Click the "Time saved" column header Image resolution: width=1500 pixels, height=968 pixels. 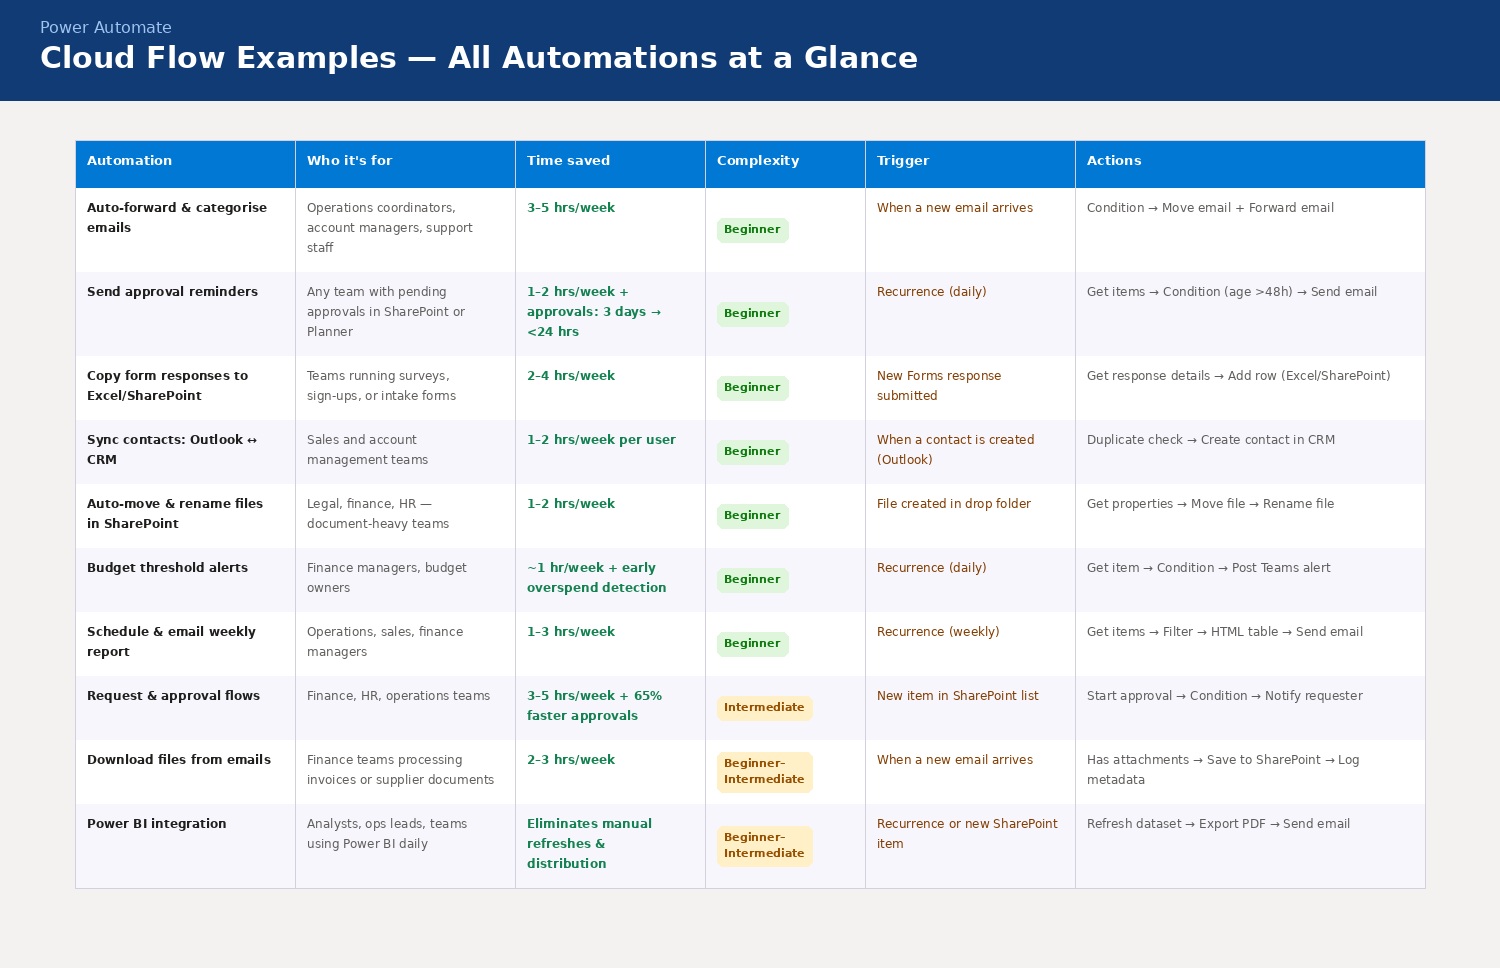pyautogui.click(x=610, y=164)
